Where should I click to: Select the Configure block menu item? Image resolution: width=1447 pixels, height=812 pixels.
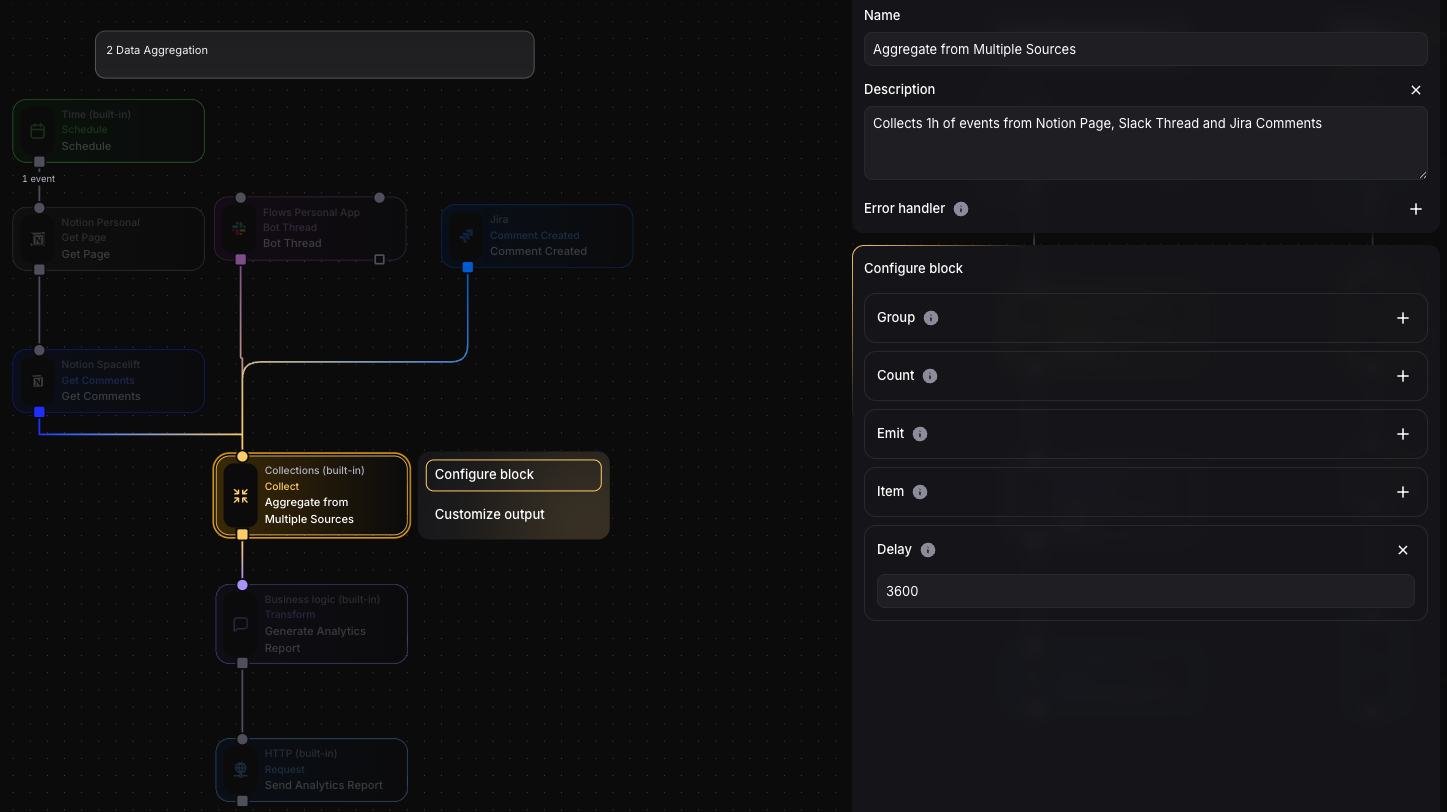(x=513, y=475)
